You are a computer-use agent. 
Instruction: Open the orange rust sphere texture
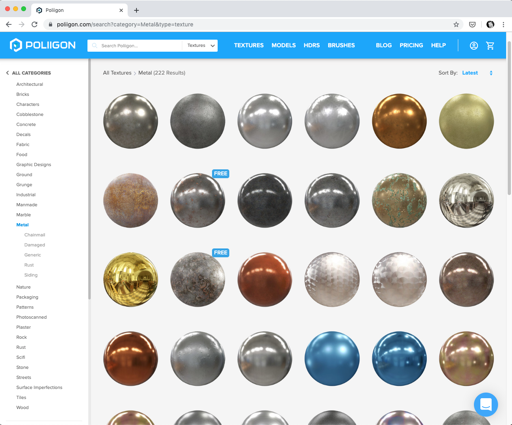(x=131, y=200)
